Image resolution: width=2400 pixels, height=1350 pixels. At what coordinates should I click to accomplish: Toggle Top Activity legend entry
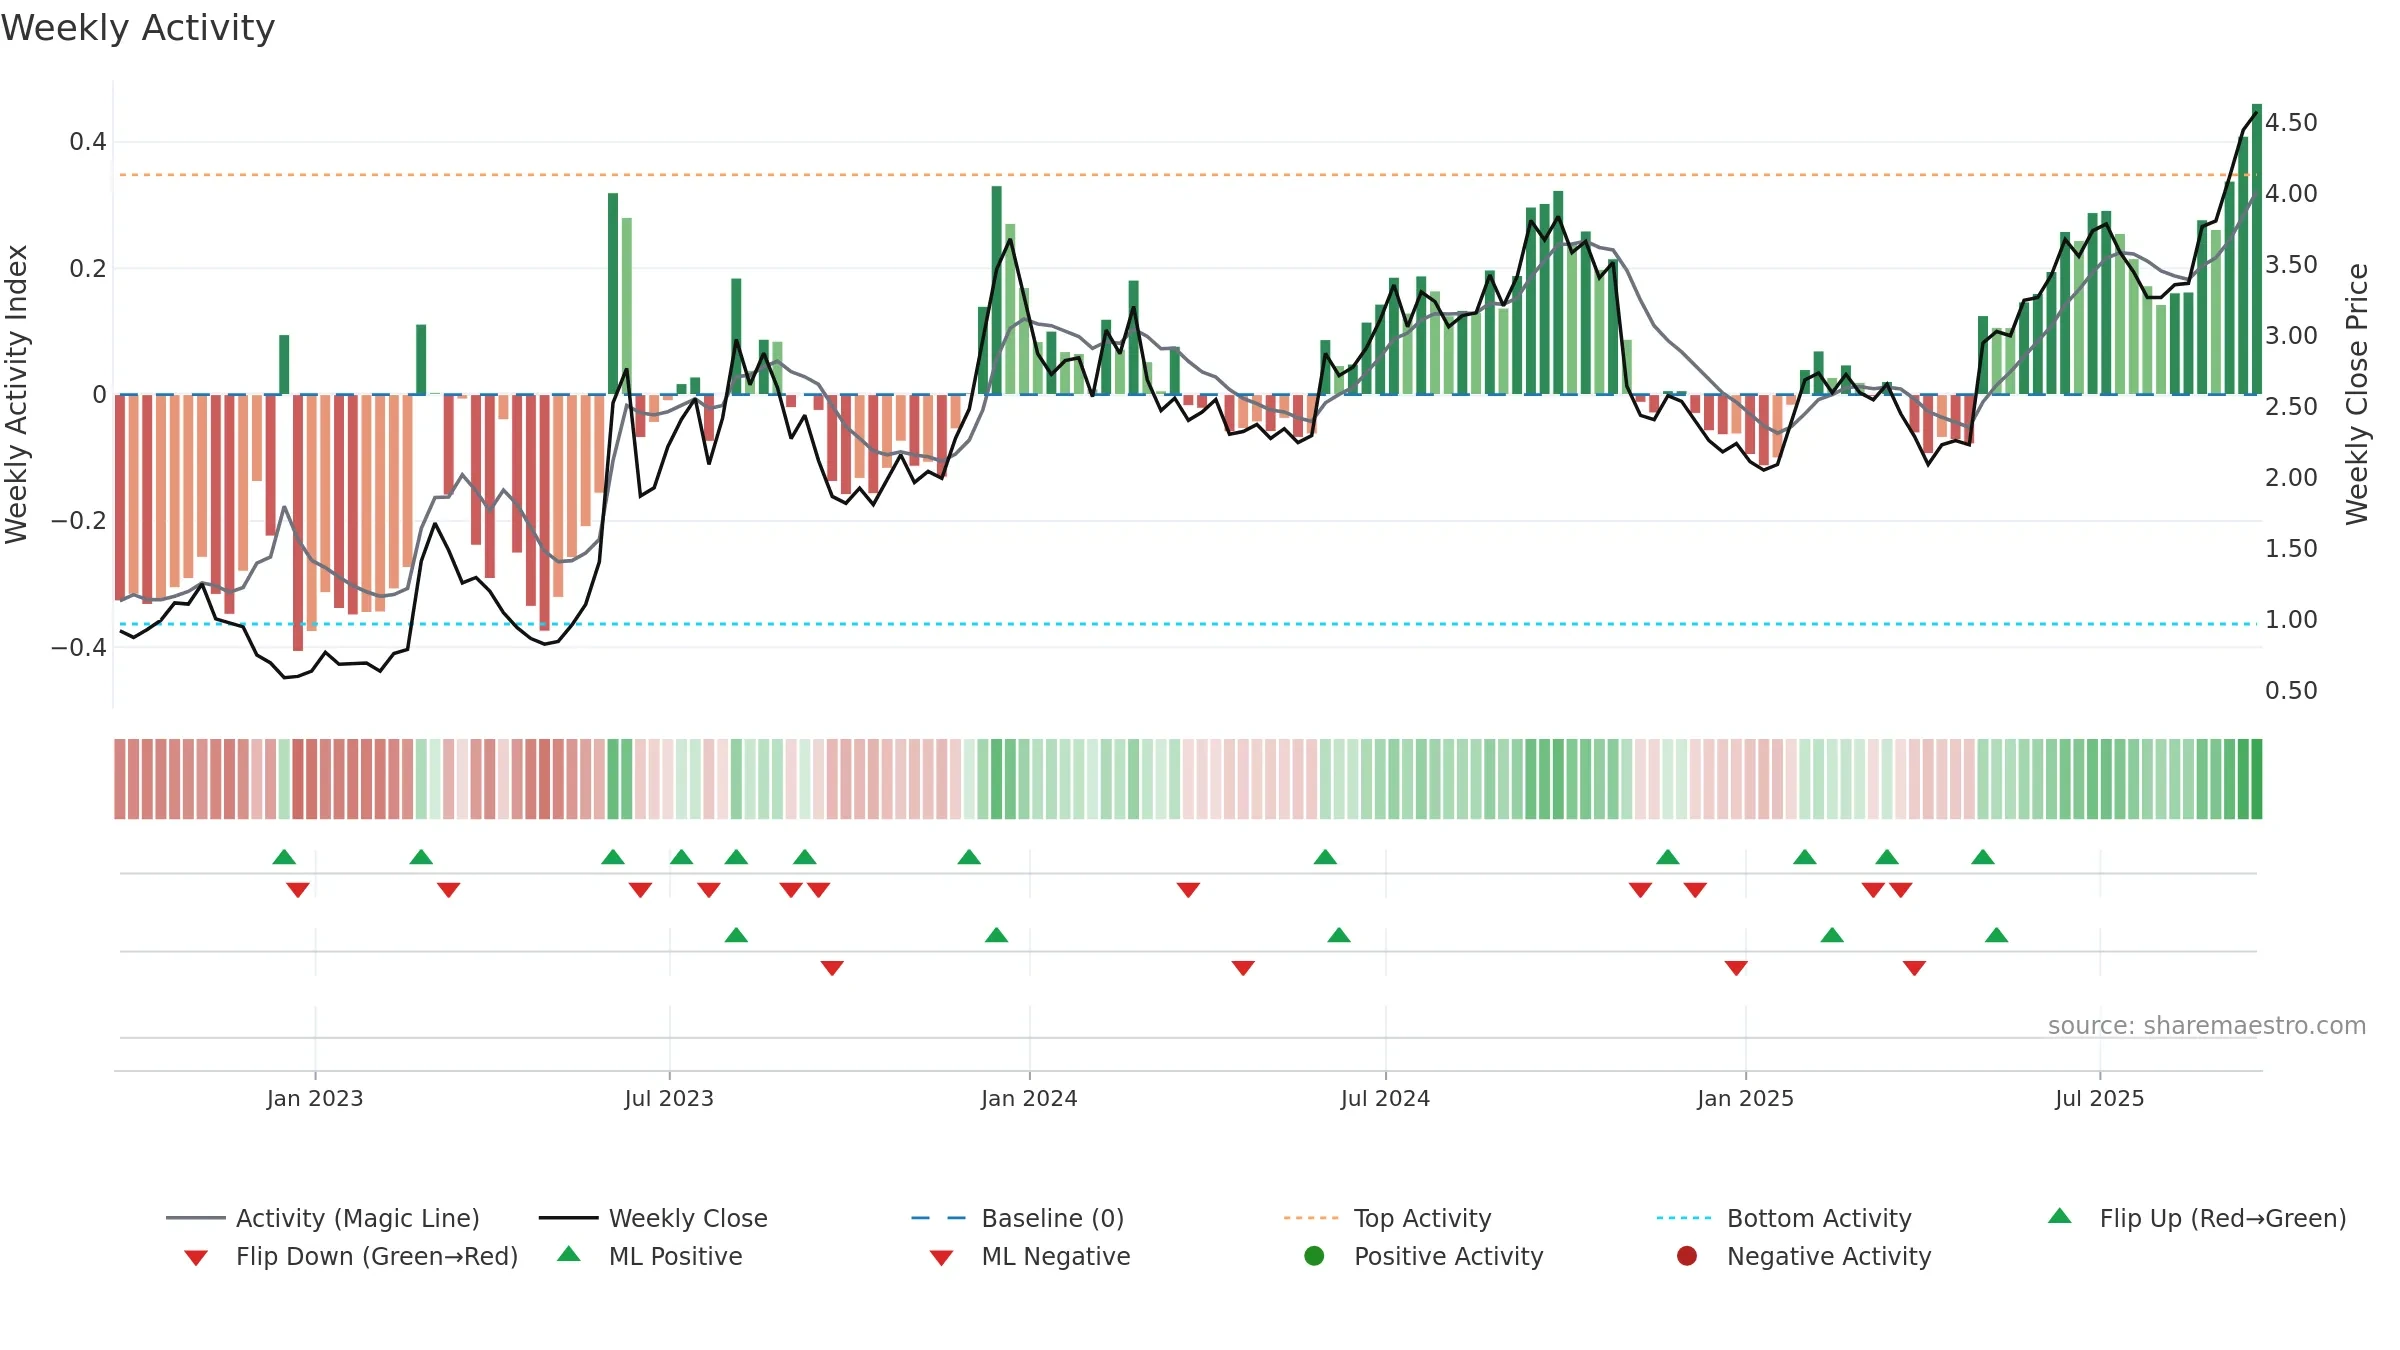point(1387,1218)
